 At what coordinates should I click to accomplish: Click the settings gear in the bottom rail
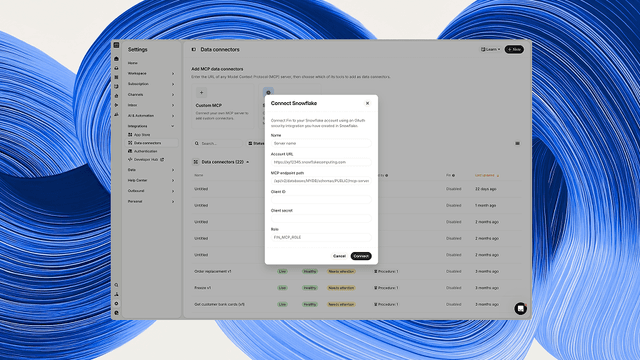pos(116,304)
